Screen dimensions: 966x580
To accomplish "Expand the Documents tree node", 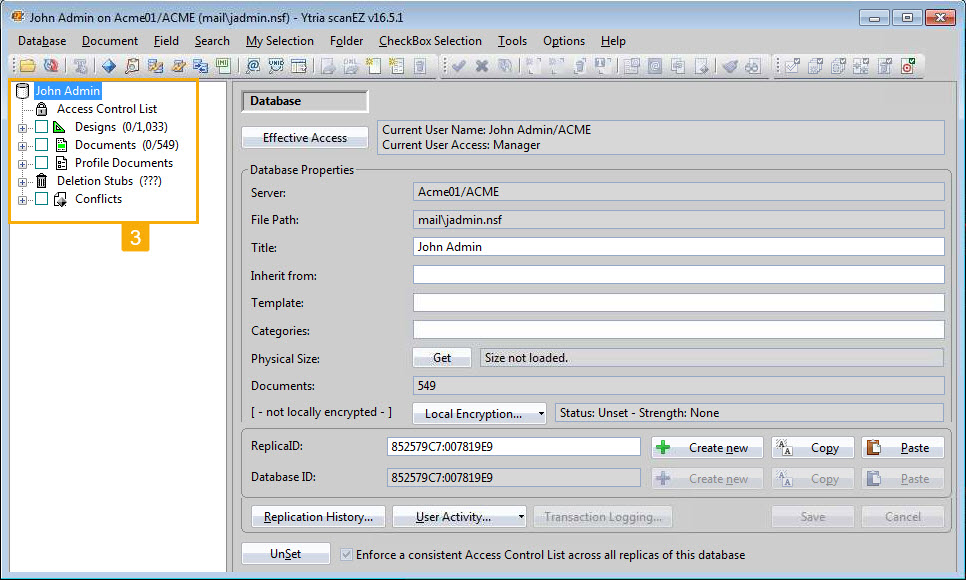I will point(23,144).
